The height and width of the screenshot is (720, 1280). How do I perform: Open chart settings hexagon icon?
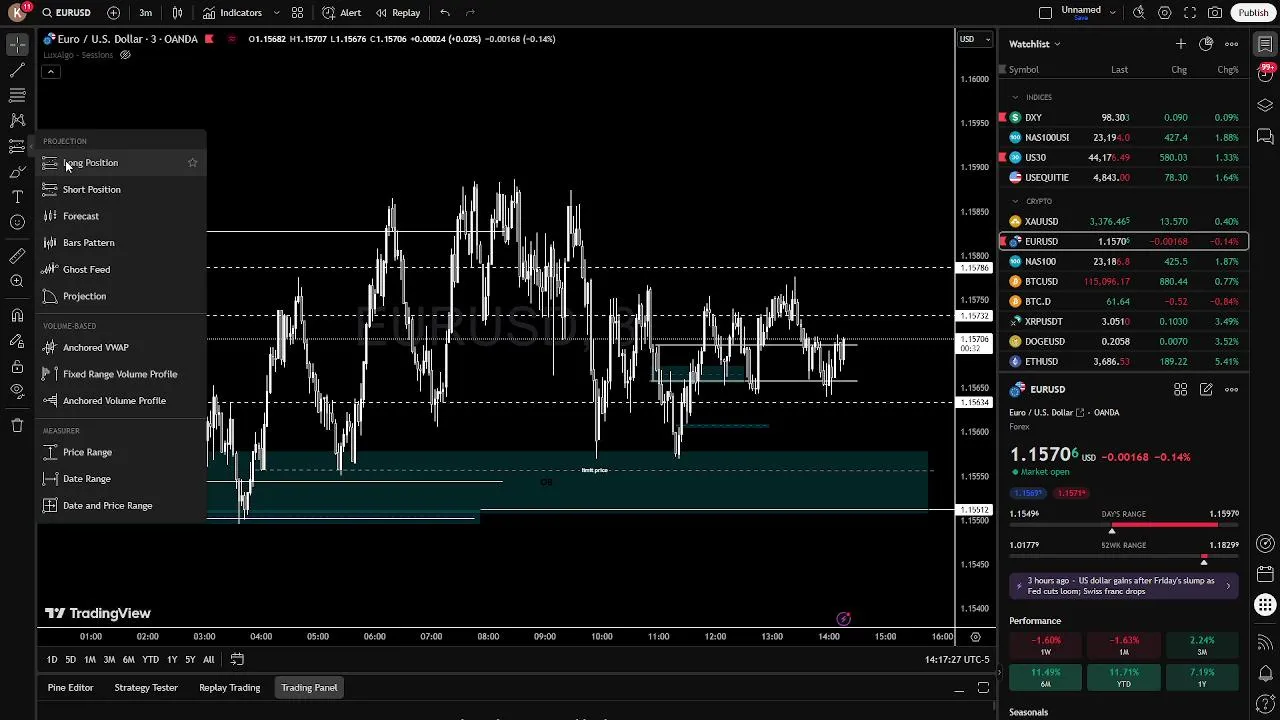pos(1164,13)
